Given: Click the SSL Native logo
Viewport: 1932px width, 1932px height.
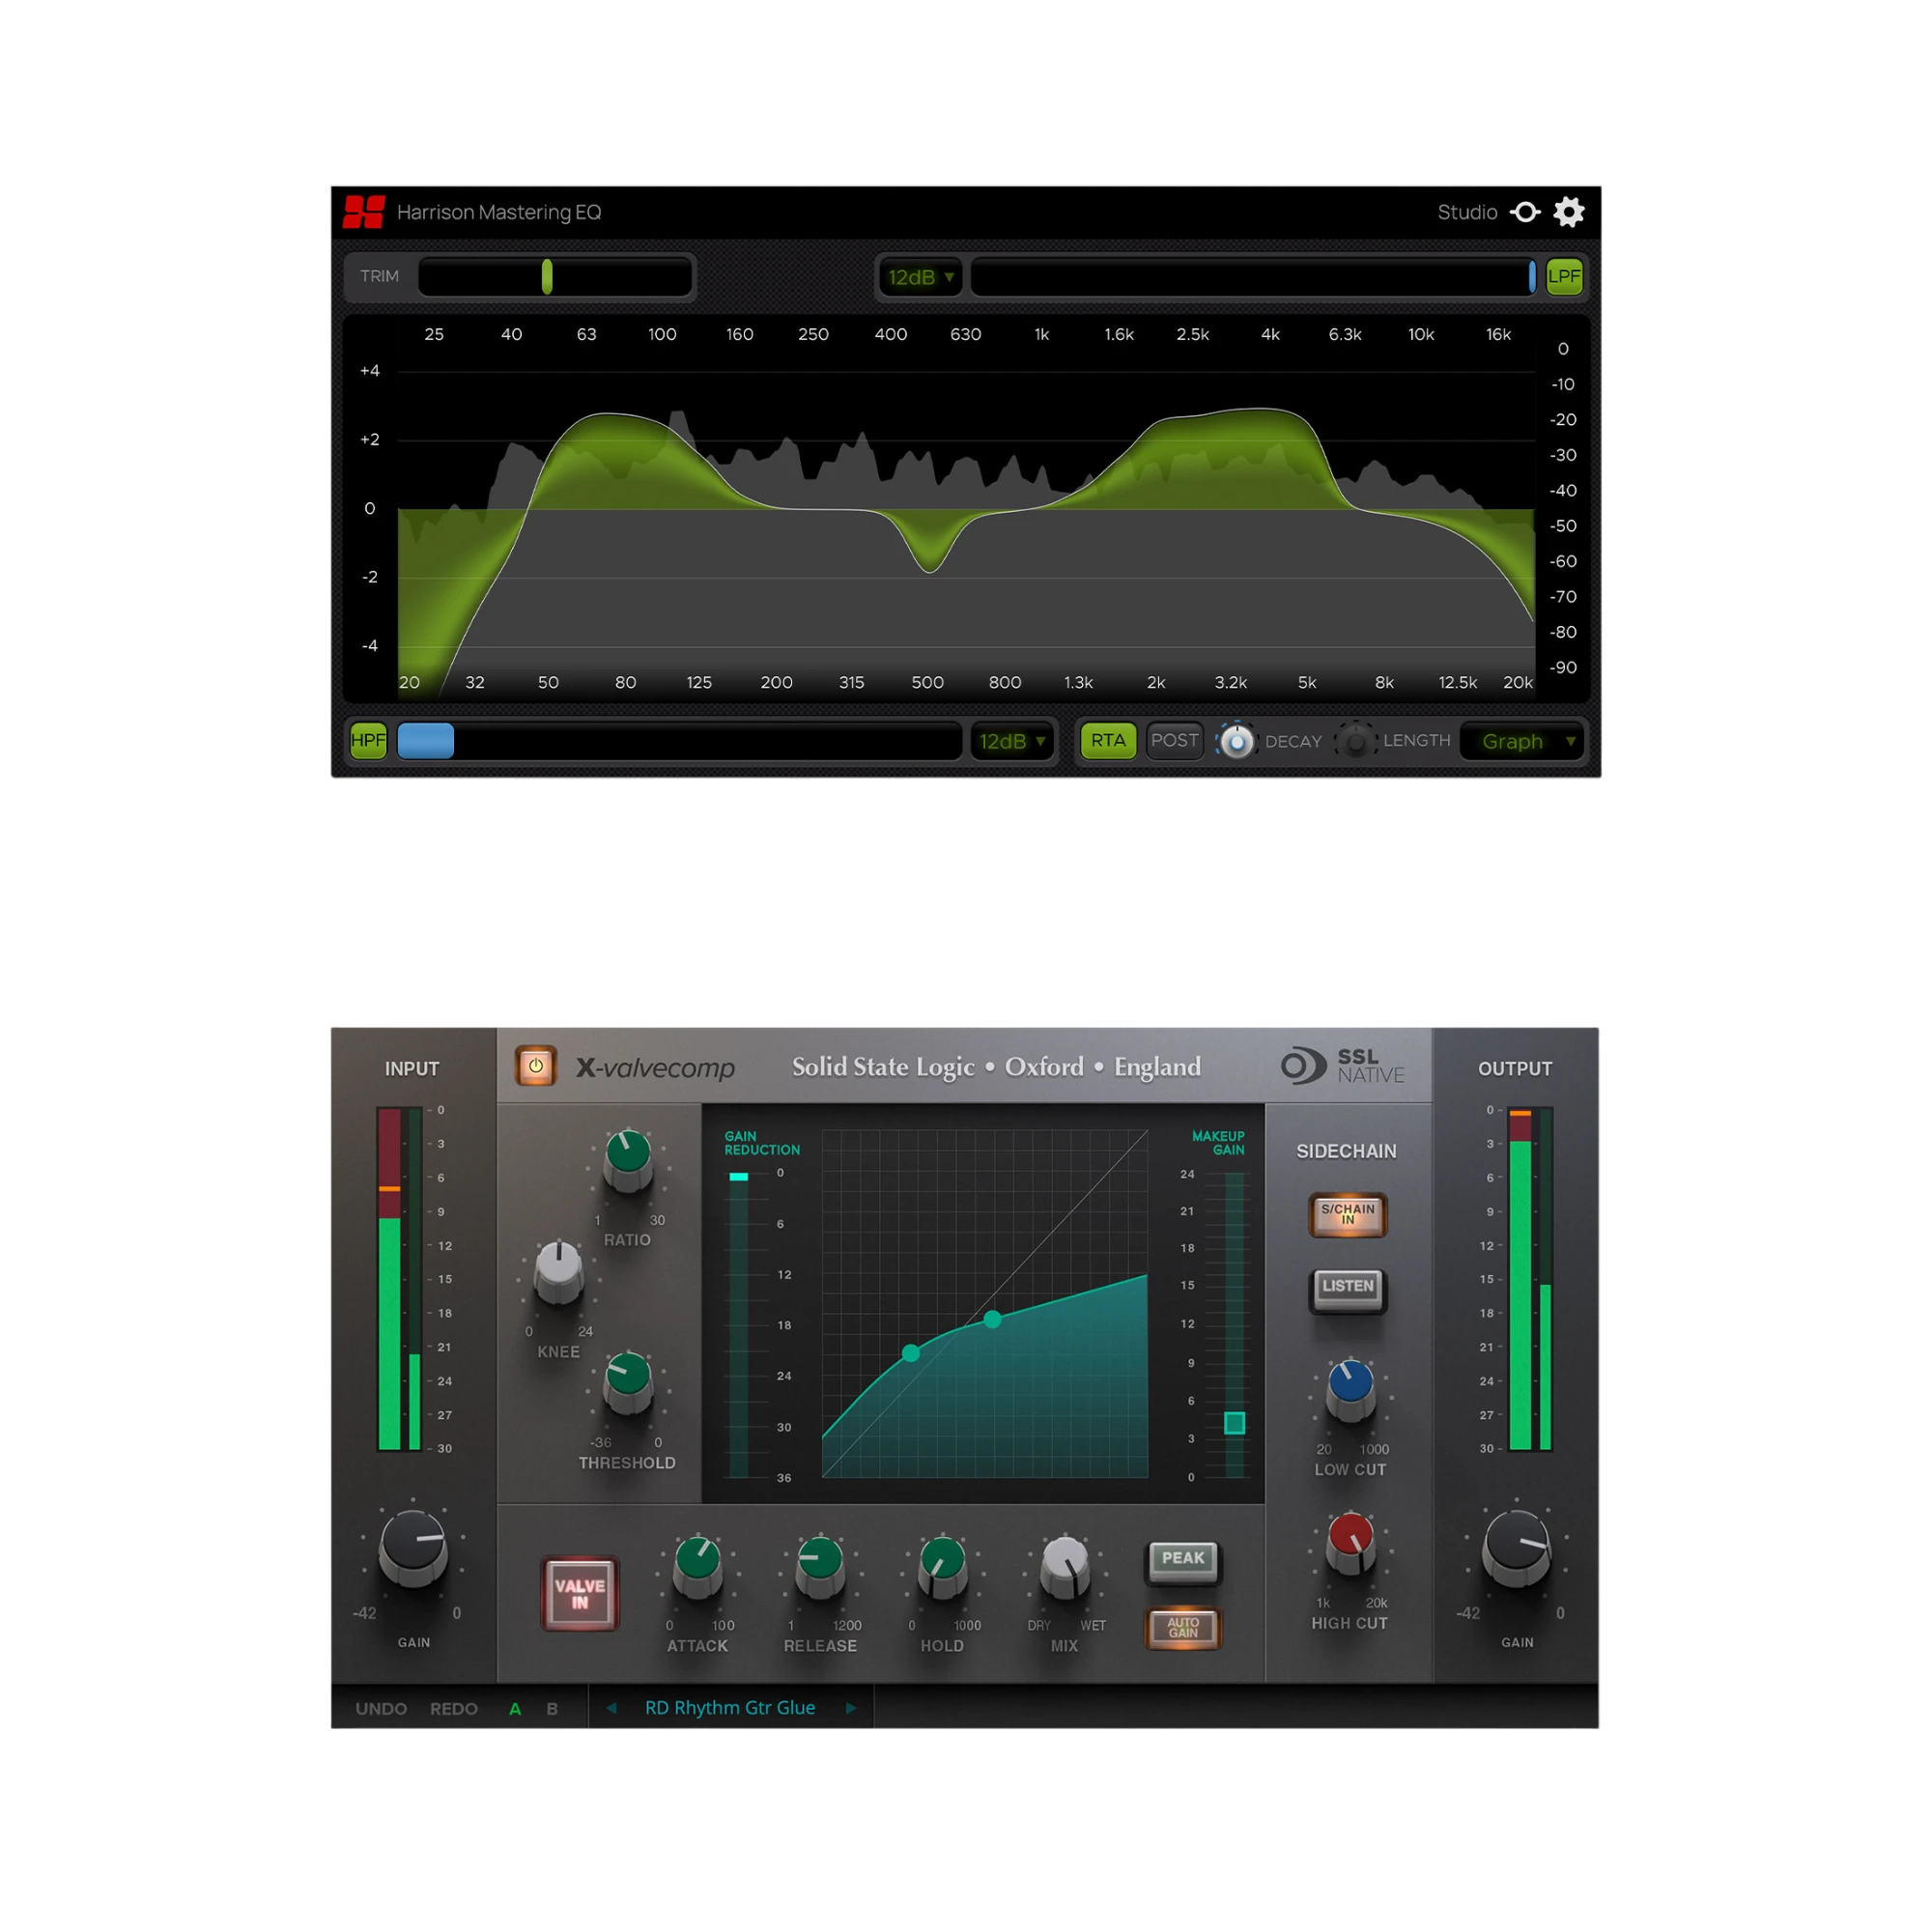Looking at the screenshot, I should click(x=1343, y=1066).
